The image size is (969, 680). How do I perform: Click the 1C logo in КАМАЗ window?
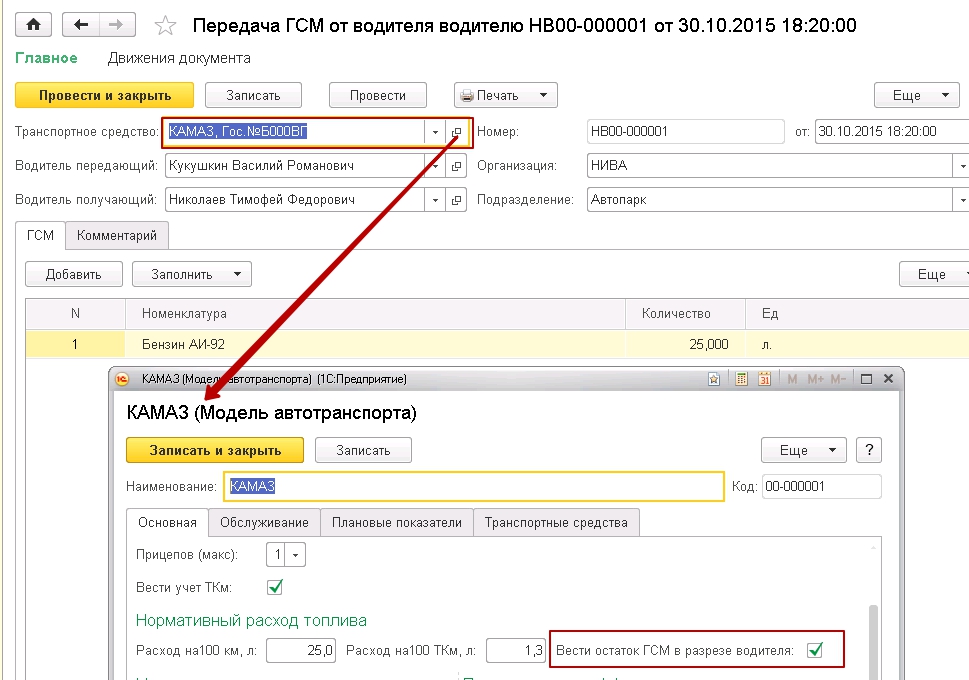point(122,379)
